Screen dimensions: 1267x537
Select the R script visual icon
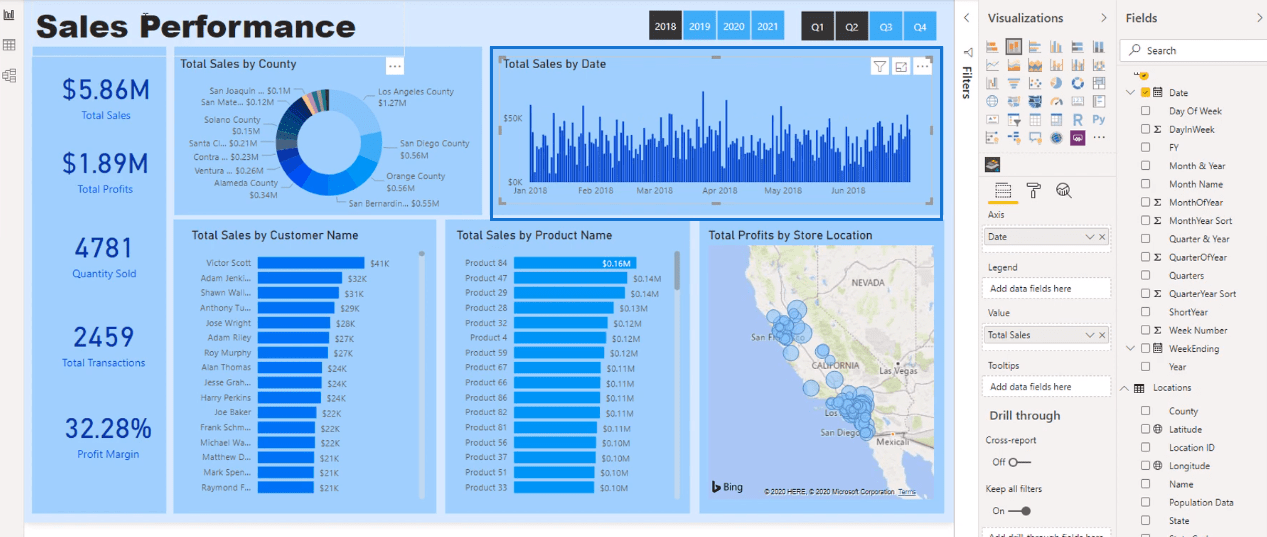(x=1080, y=119)
